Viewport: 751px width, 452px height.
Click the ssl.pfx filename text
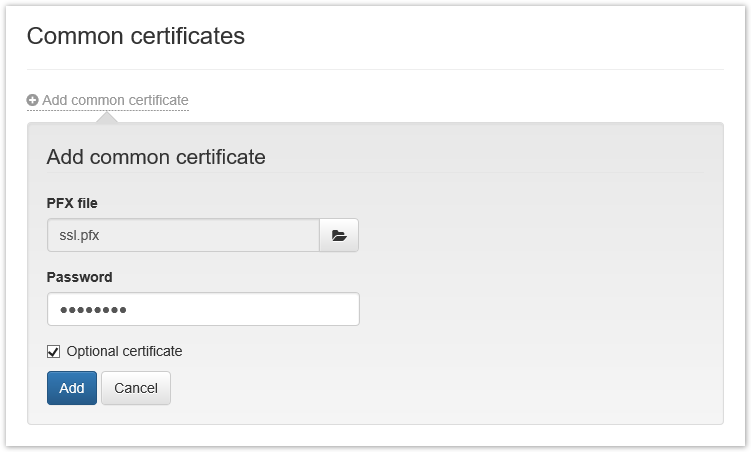point(80,236)
